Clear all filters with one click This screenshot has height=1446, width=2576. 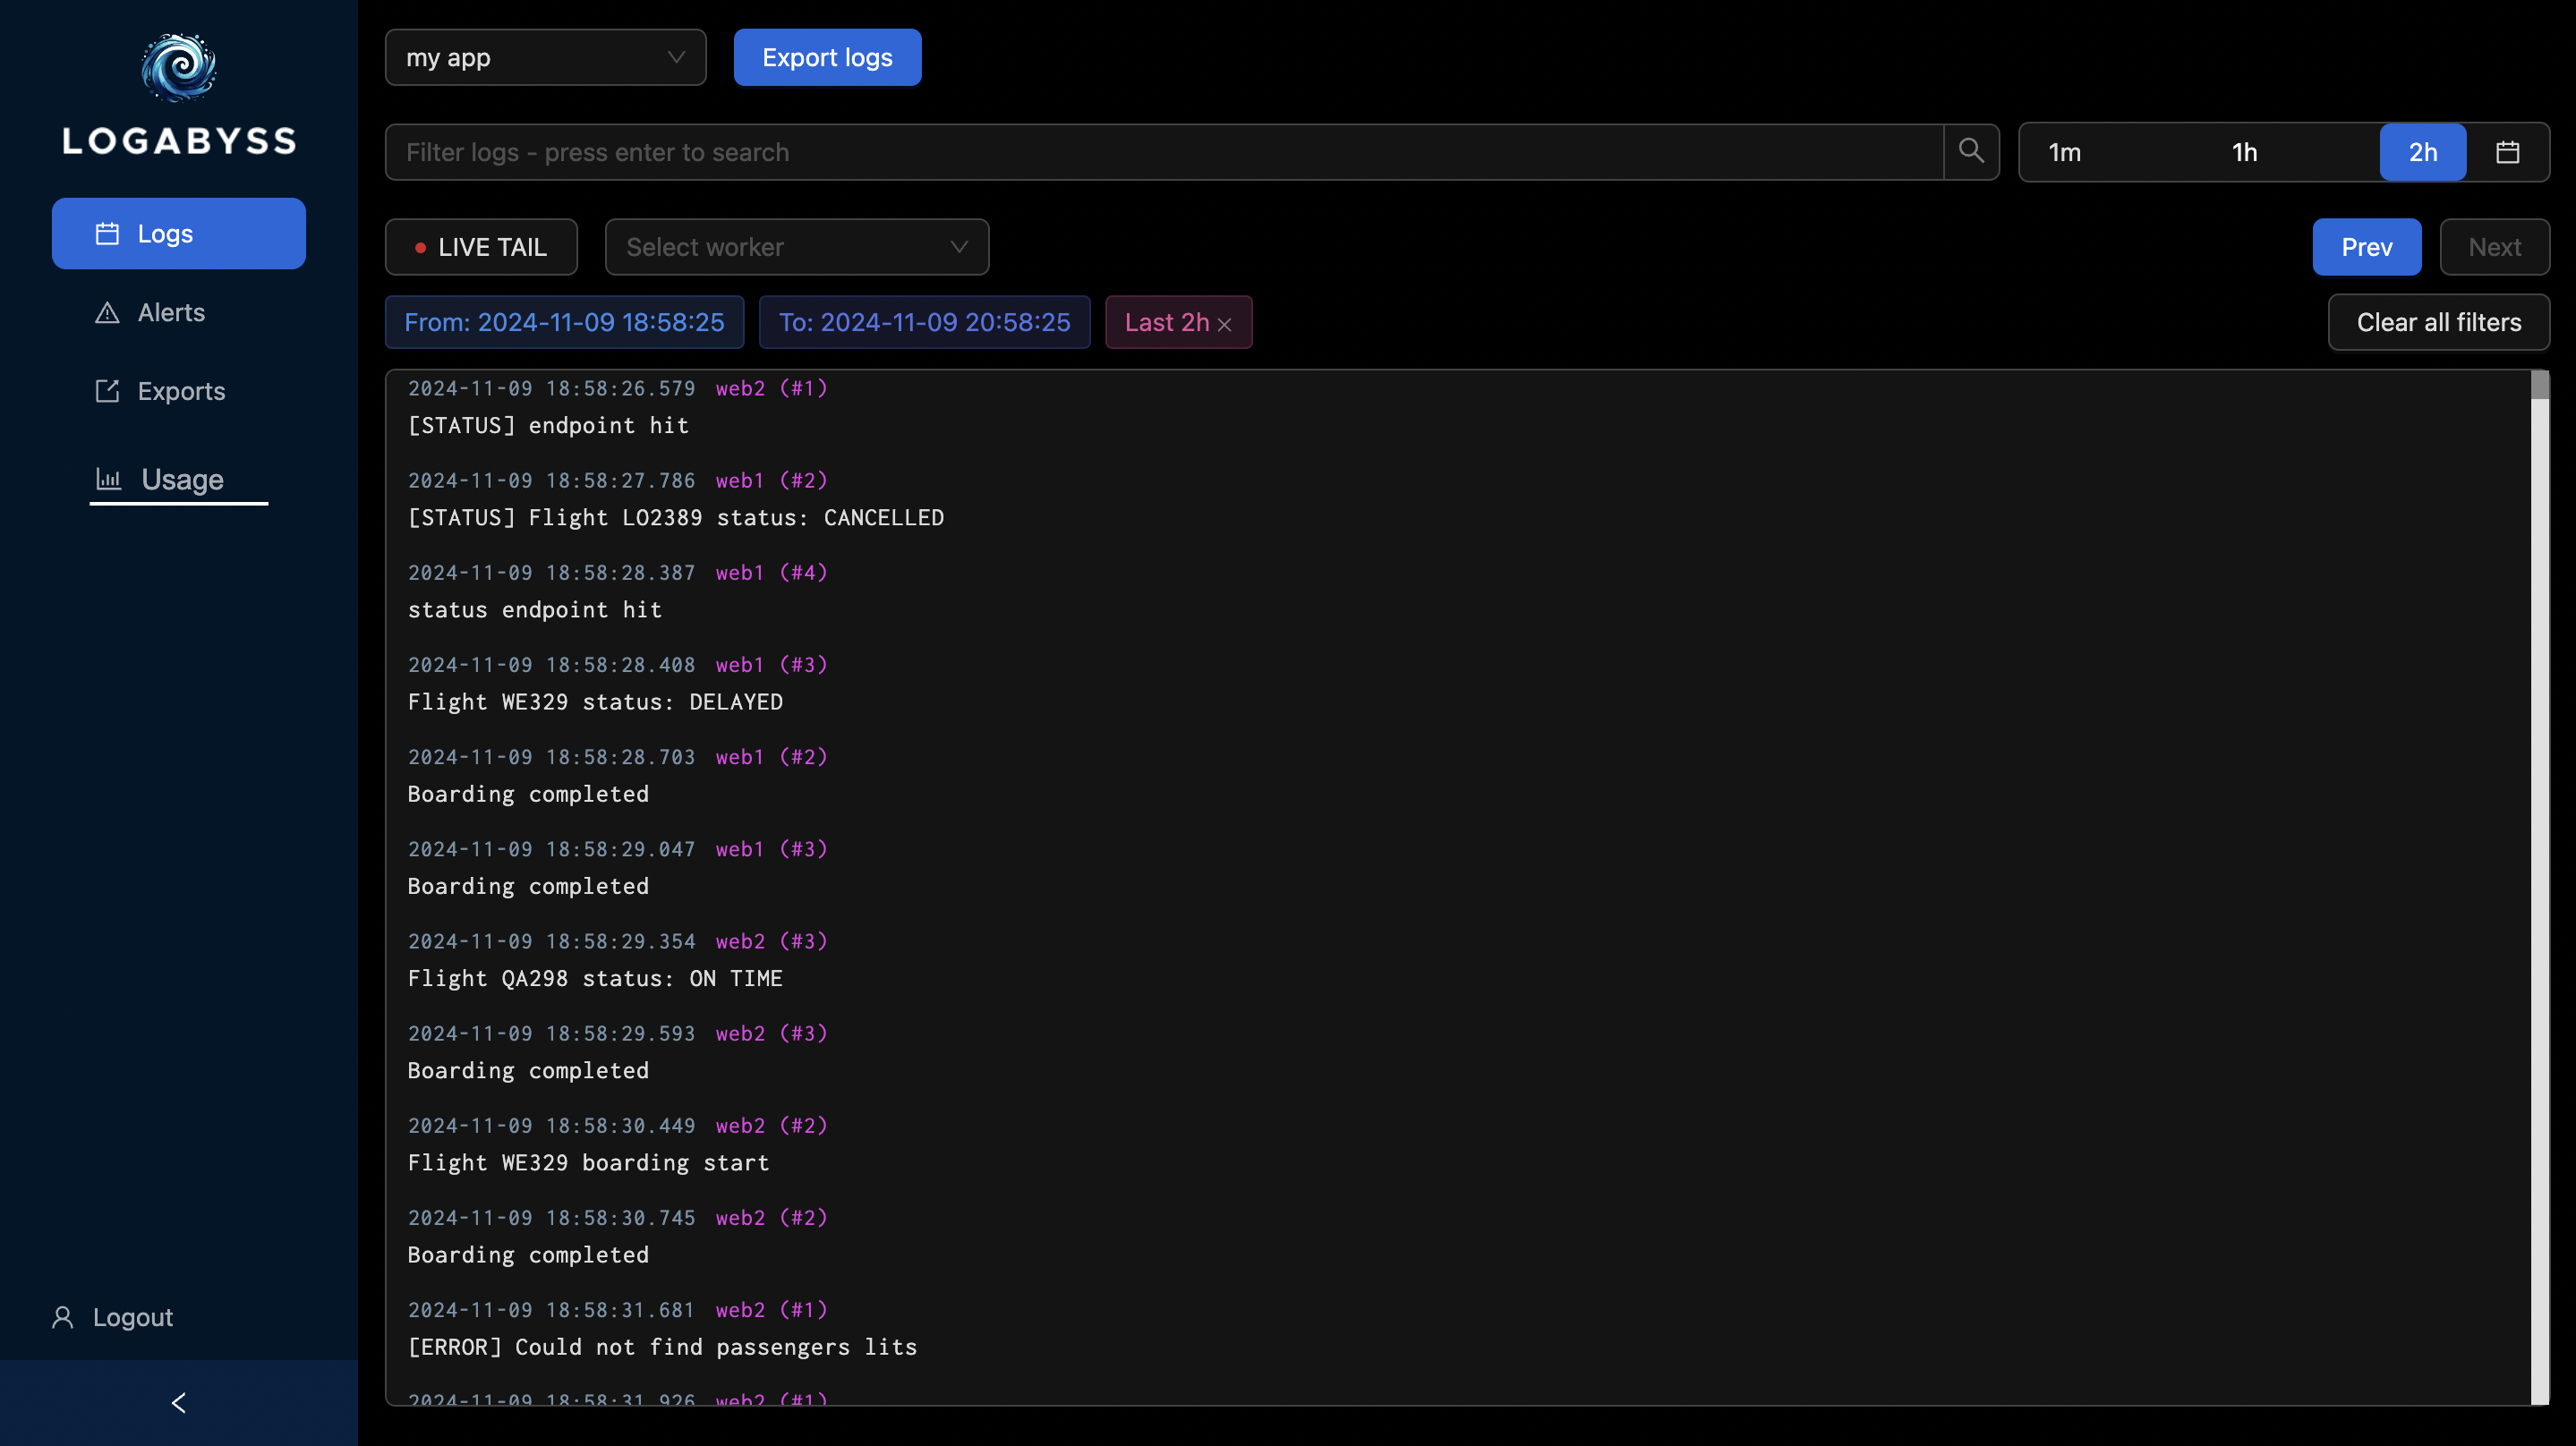[2440, 322]
